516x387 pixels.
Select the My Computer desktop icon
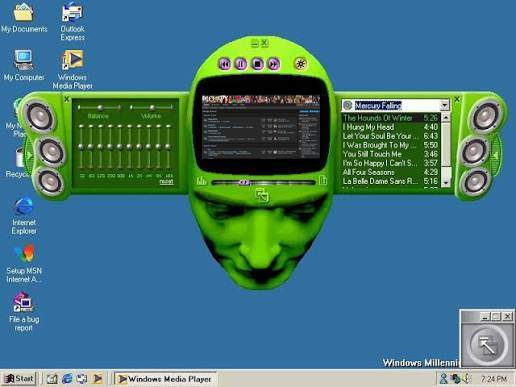pyautogui.click(x=24, y=65)
